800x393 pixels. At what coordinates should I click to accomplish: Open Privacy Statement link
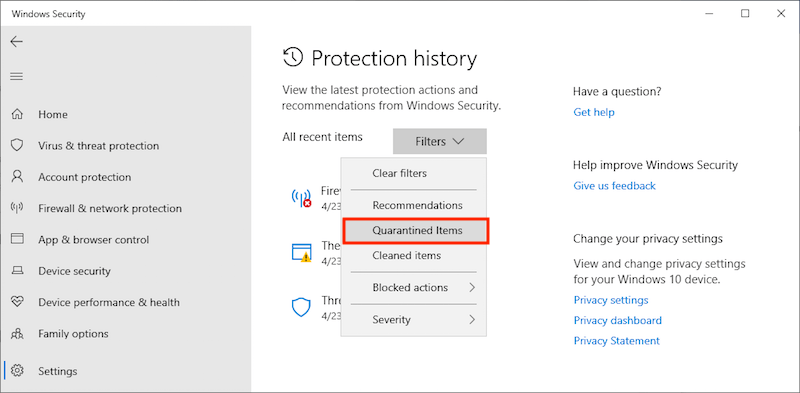(x=616, y=341)
